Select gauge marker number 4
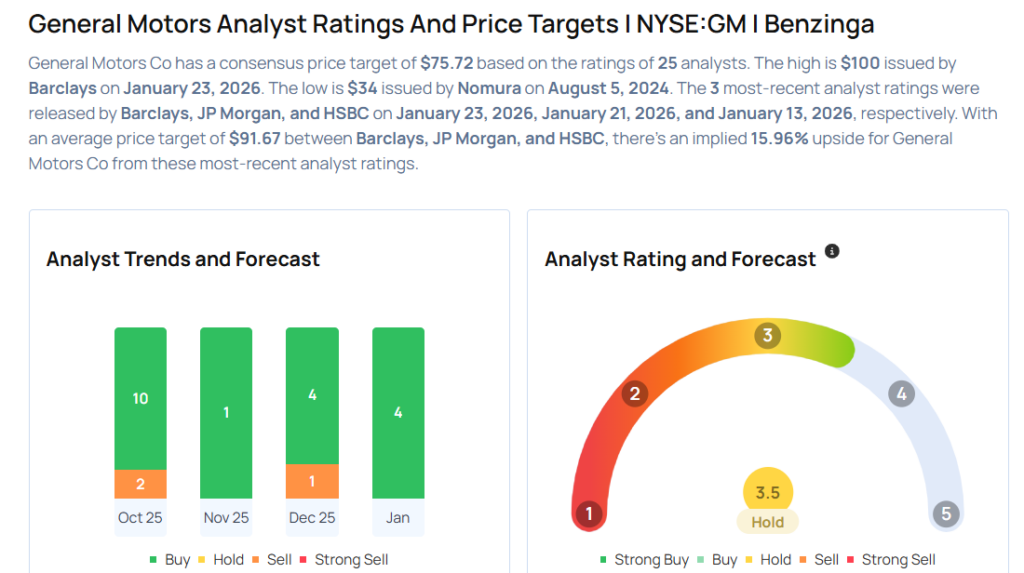The height and width of the screenshot is (573, 1024). [901, 394]
